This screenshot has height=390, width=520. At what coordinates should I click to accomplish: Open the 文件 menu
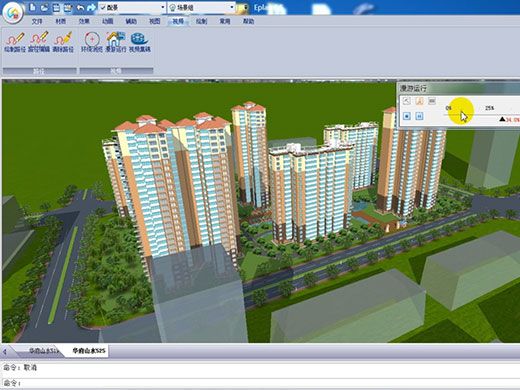(37, 21)
